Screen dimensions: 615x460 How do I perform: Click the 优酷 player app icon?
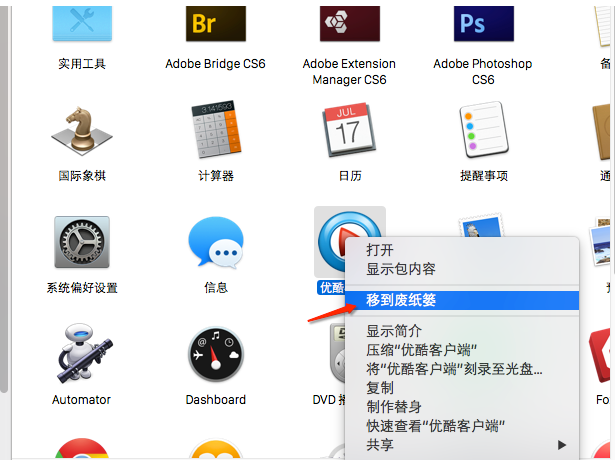tap(332, 242)
